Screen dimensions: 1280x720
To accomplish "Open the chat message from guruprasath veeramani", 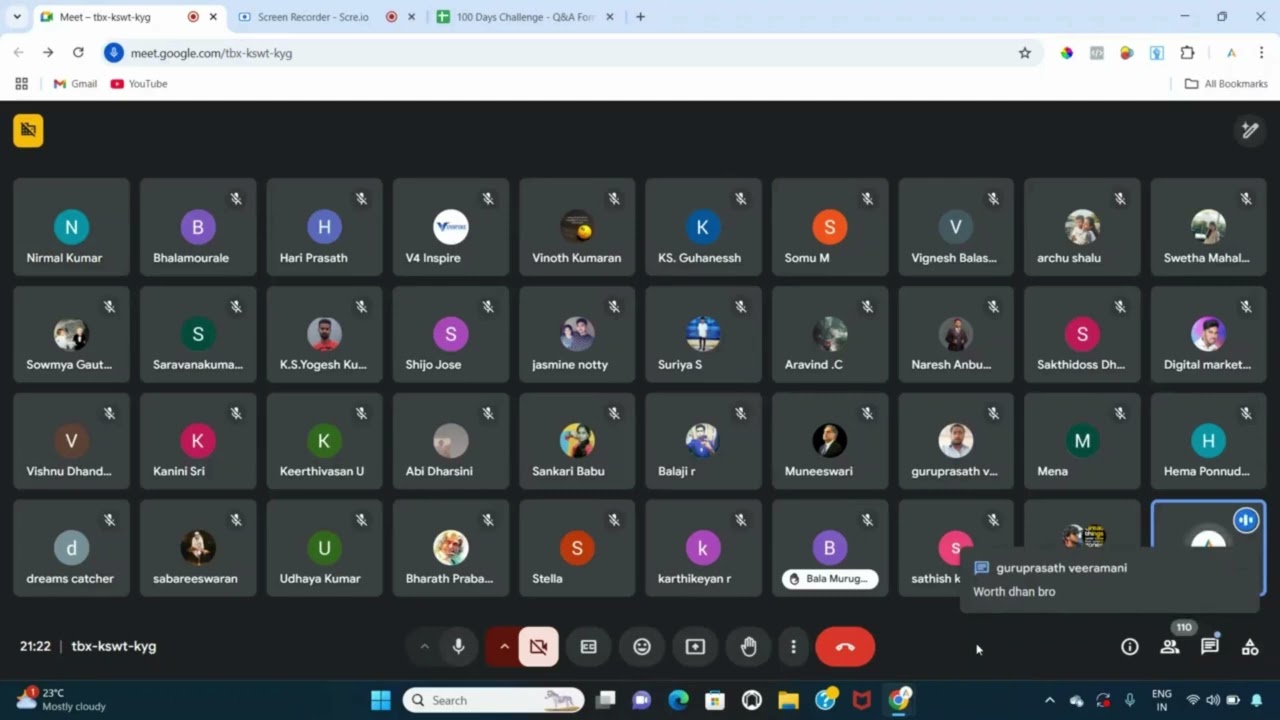I will point(1110,579).
